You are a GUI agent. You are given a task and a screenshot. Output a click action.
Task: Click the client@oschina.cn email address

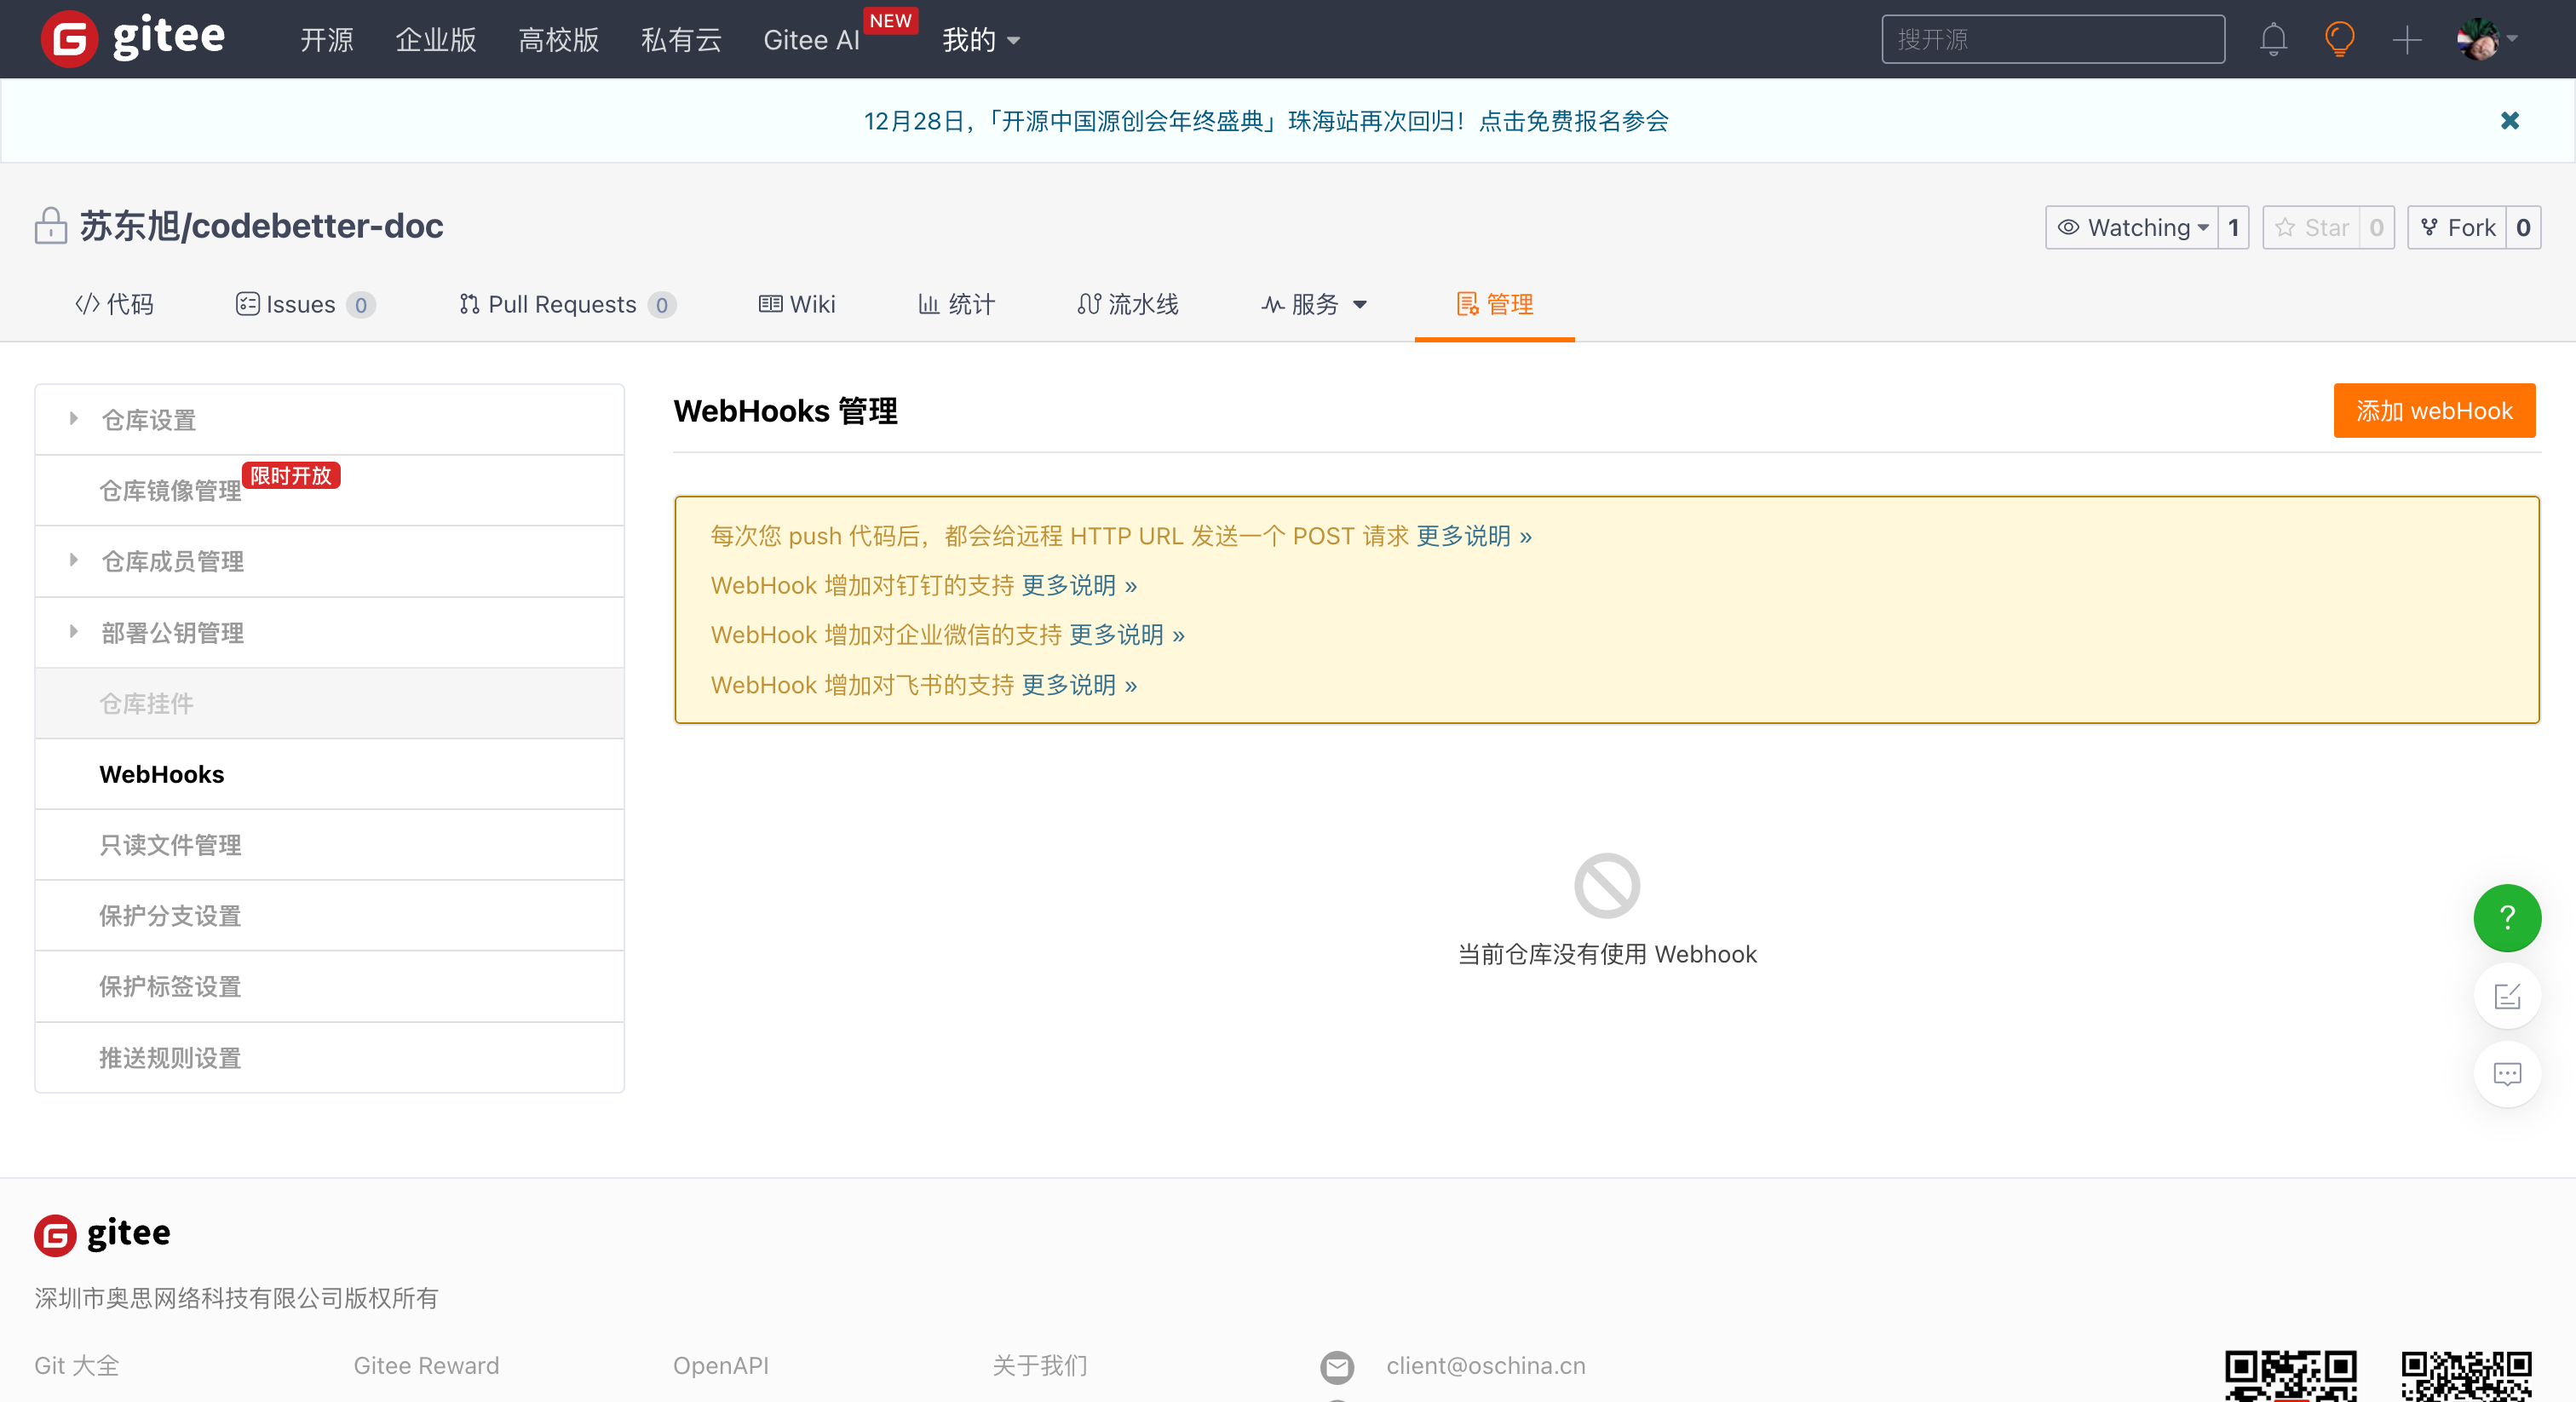click(x=1486, y=1366)
